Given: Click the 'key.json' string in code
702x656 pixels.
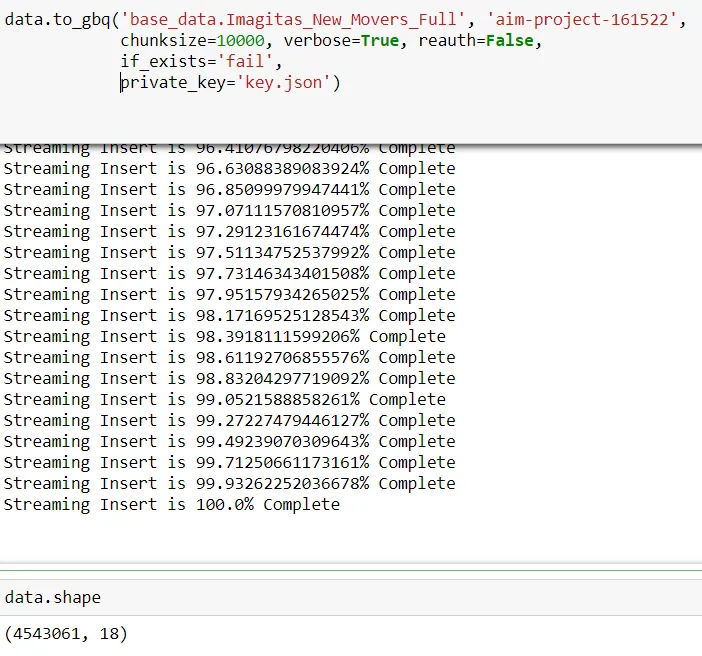Looking at the screenshot, I should click(x=283, y=83).
